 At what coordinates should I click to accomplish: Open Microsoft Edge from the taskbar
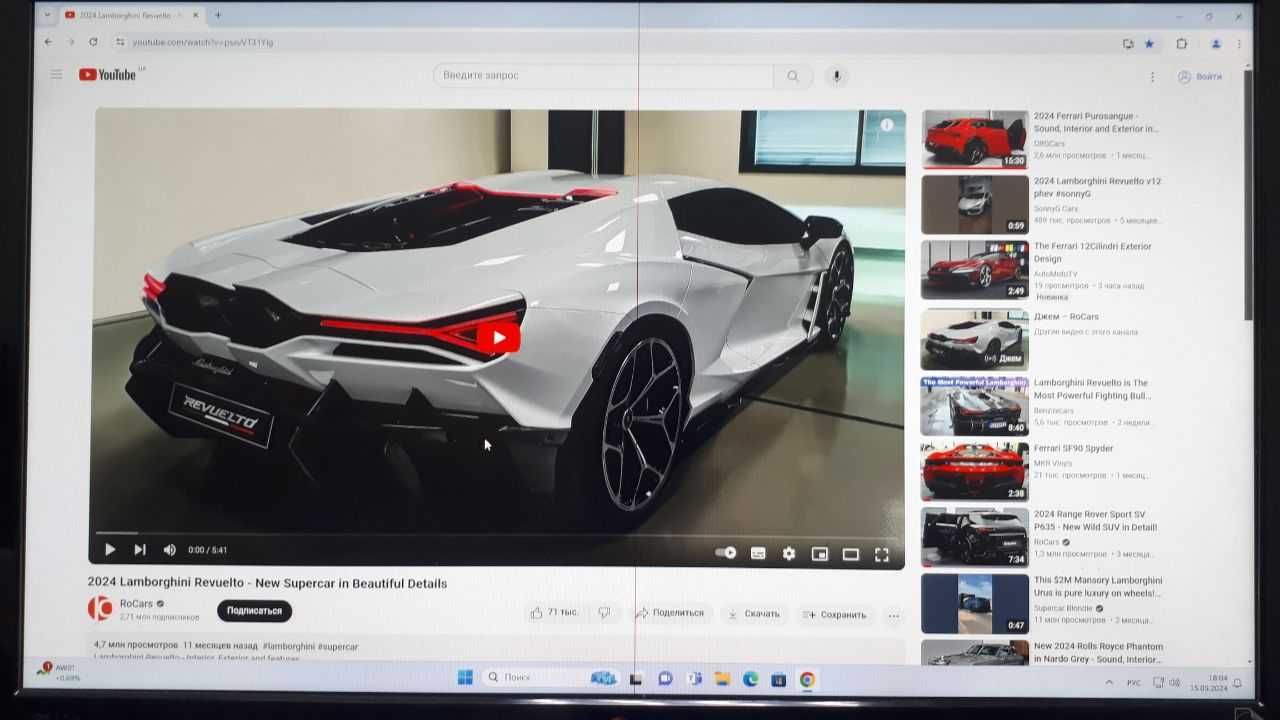[x=750, y=679]
